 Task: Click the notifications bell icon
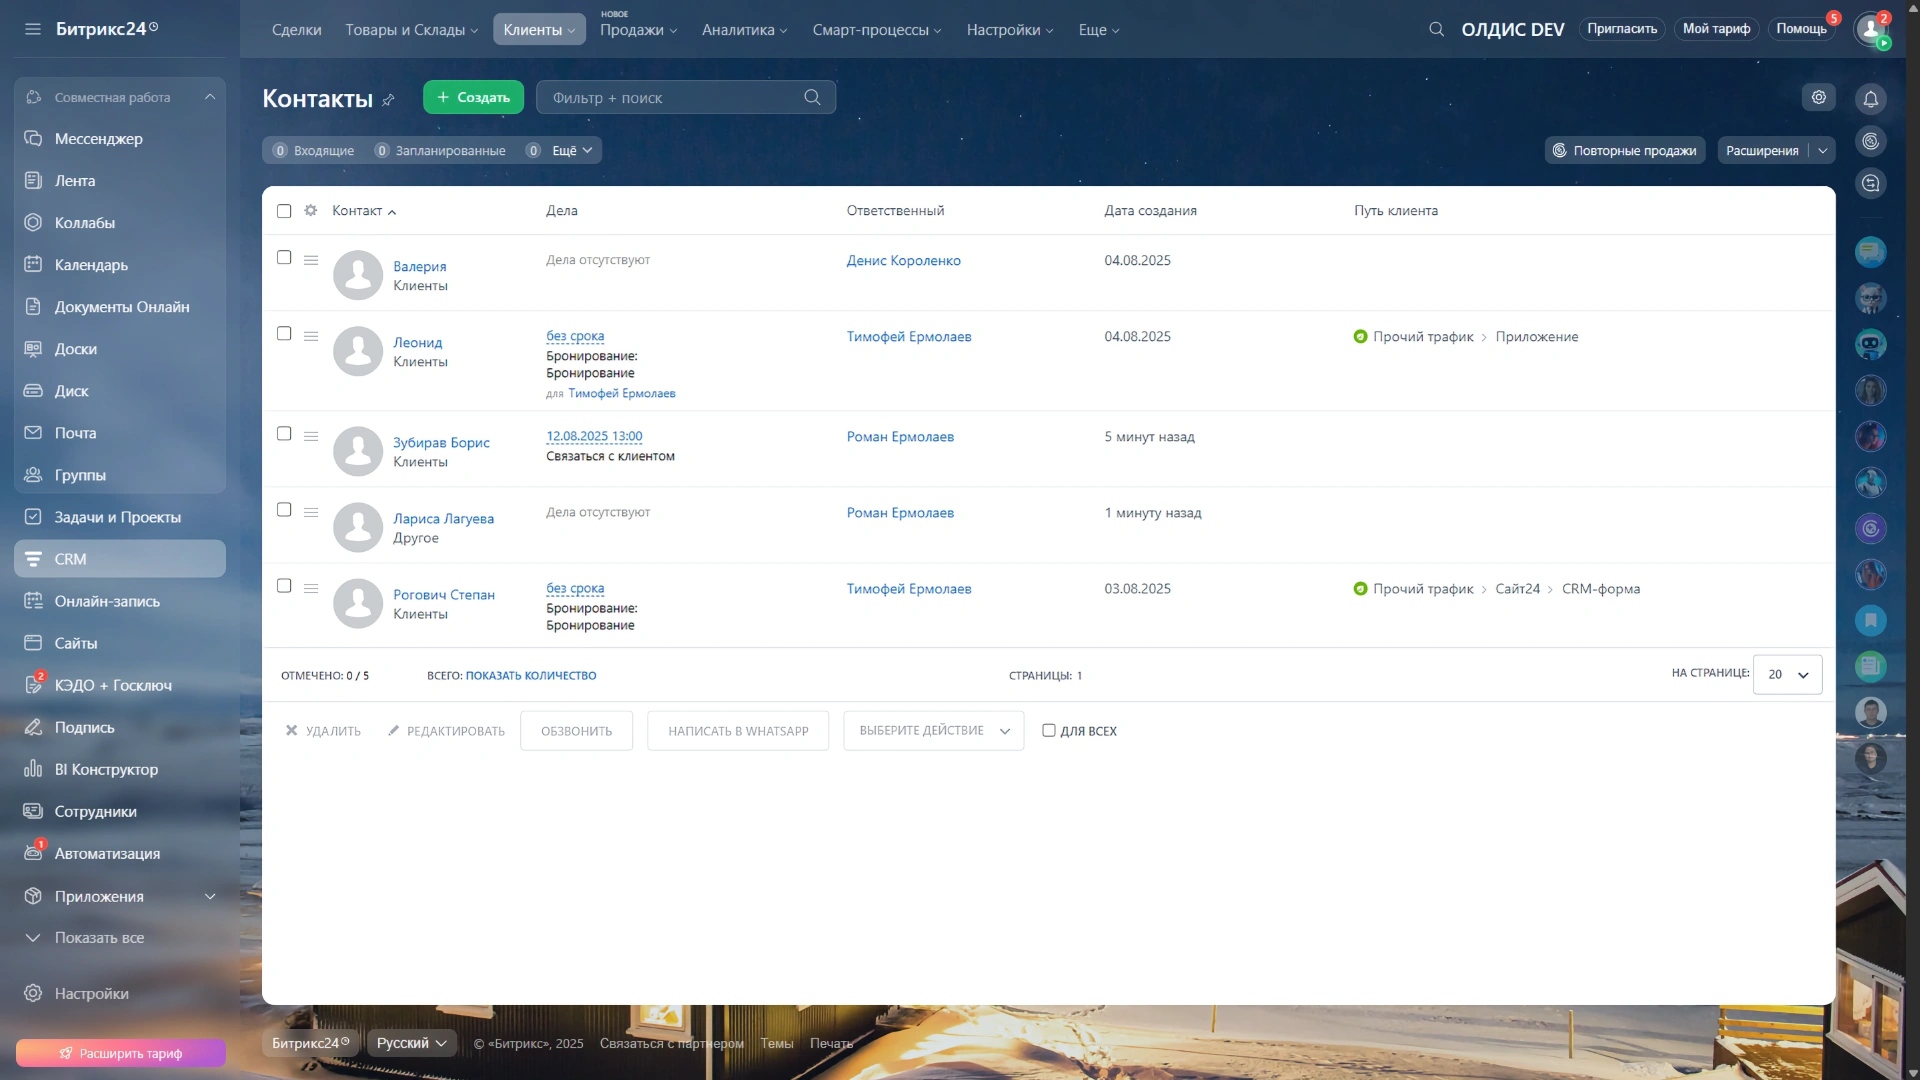click(x=1870, y=99)
